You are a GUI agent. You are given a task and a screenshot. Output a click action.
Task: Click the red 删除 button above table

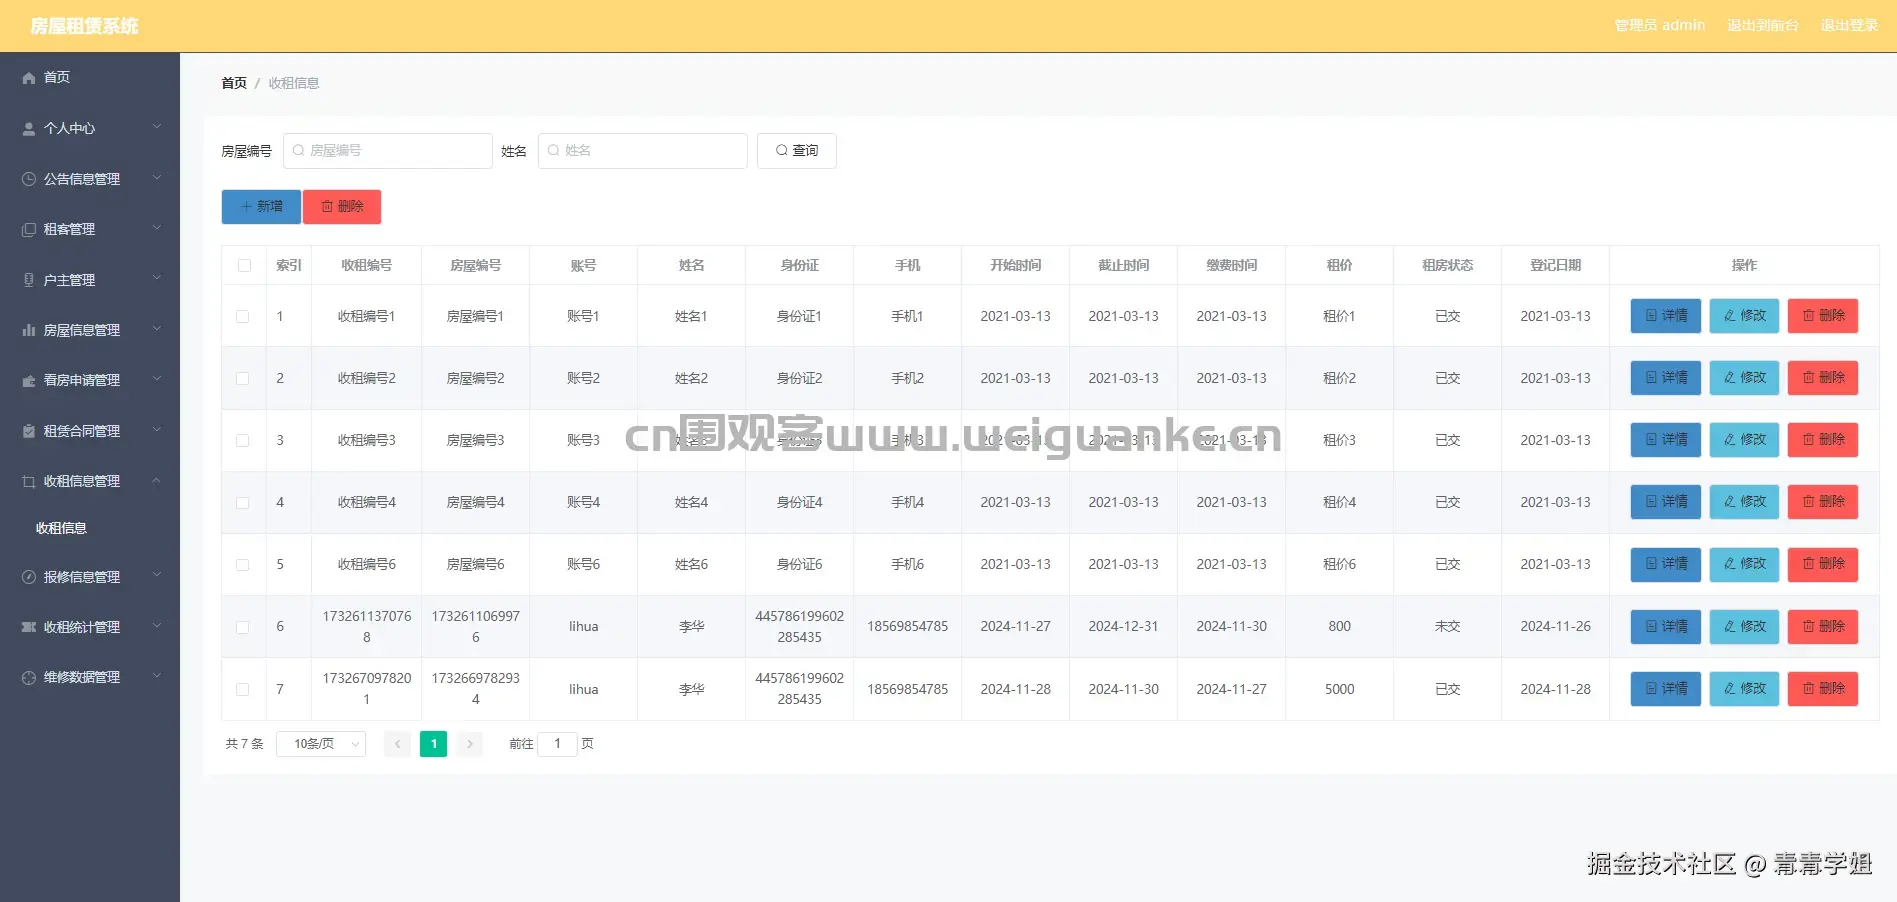342,207
